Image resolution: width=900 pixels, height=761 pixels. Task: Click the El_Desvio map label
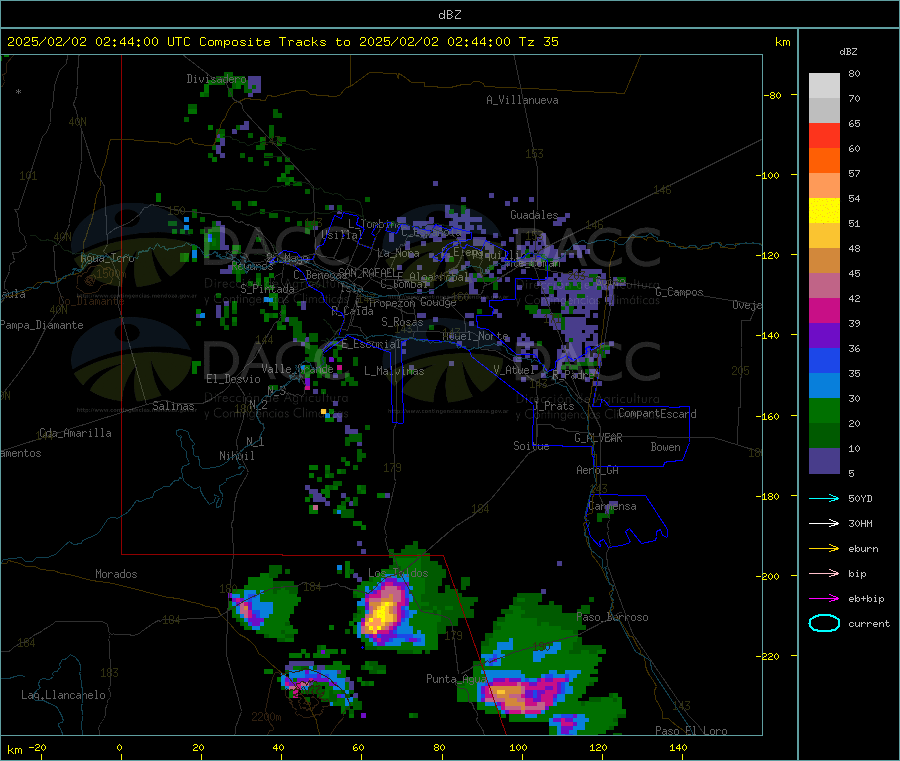[x=234, y=379]
